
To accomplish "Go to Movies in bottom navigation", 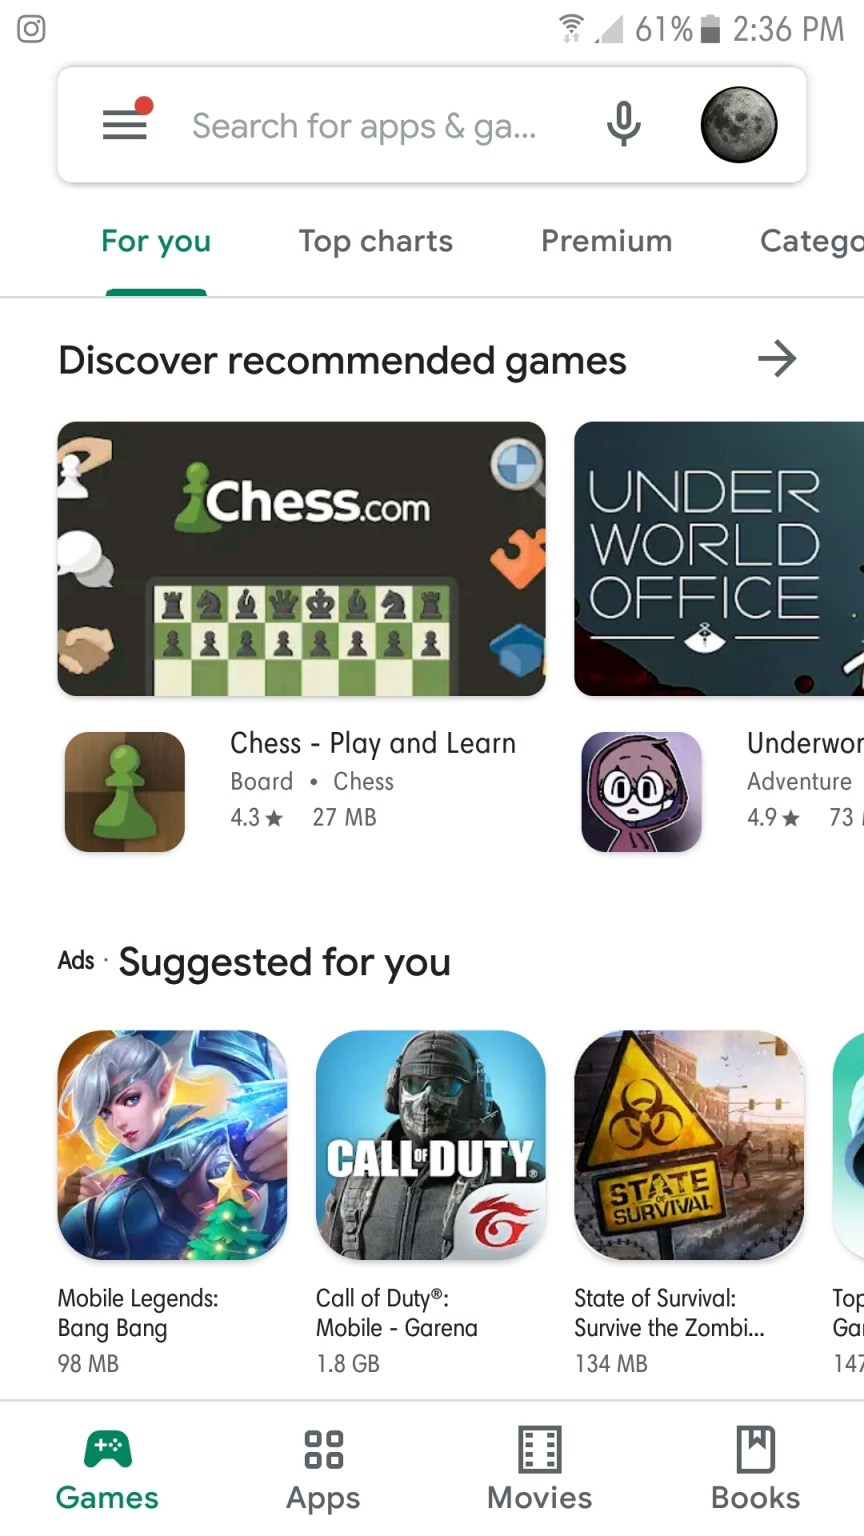I will (540, 1469).
